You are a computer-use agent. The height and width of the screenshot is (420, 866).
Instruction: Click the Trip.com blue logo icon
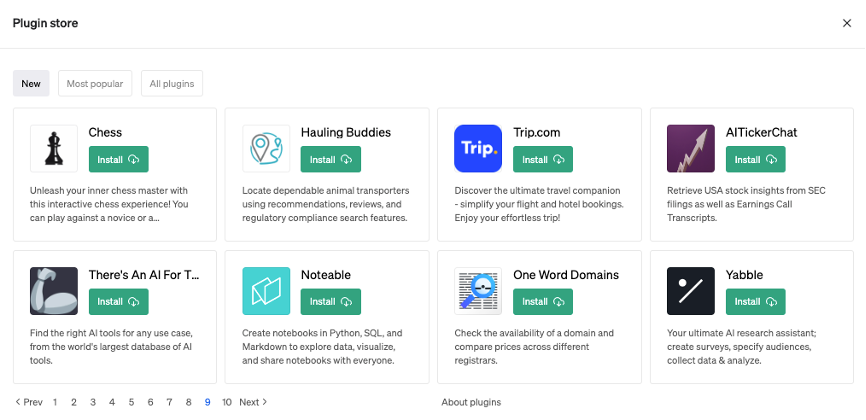[478, 149]
